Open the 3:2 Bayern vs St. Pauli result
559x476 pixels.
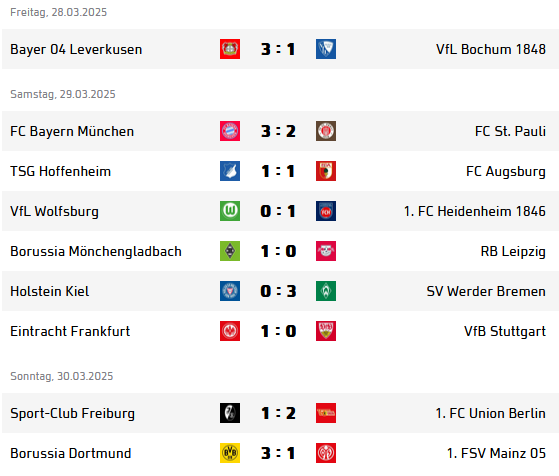278,131
